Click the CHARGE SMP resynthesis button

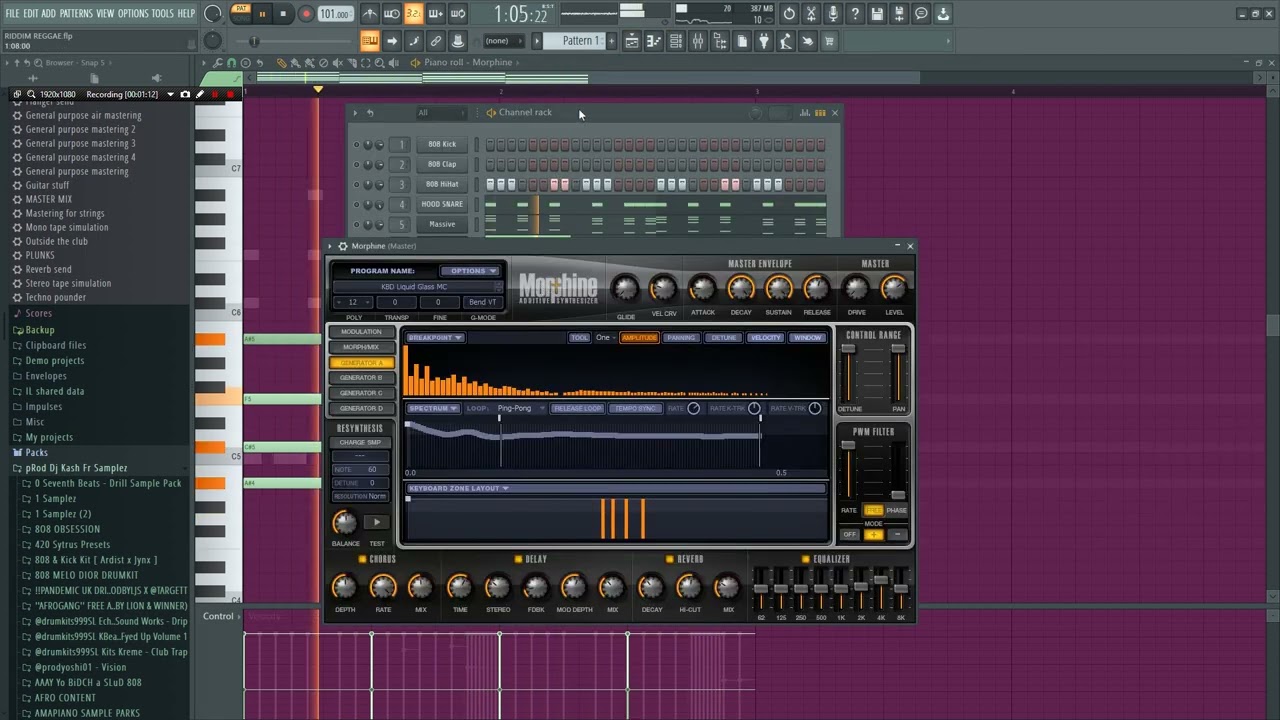pyautogui.click(x=360, y=442)
